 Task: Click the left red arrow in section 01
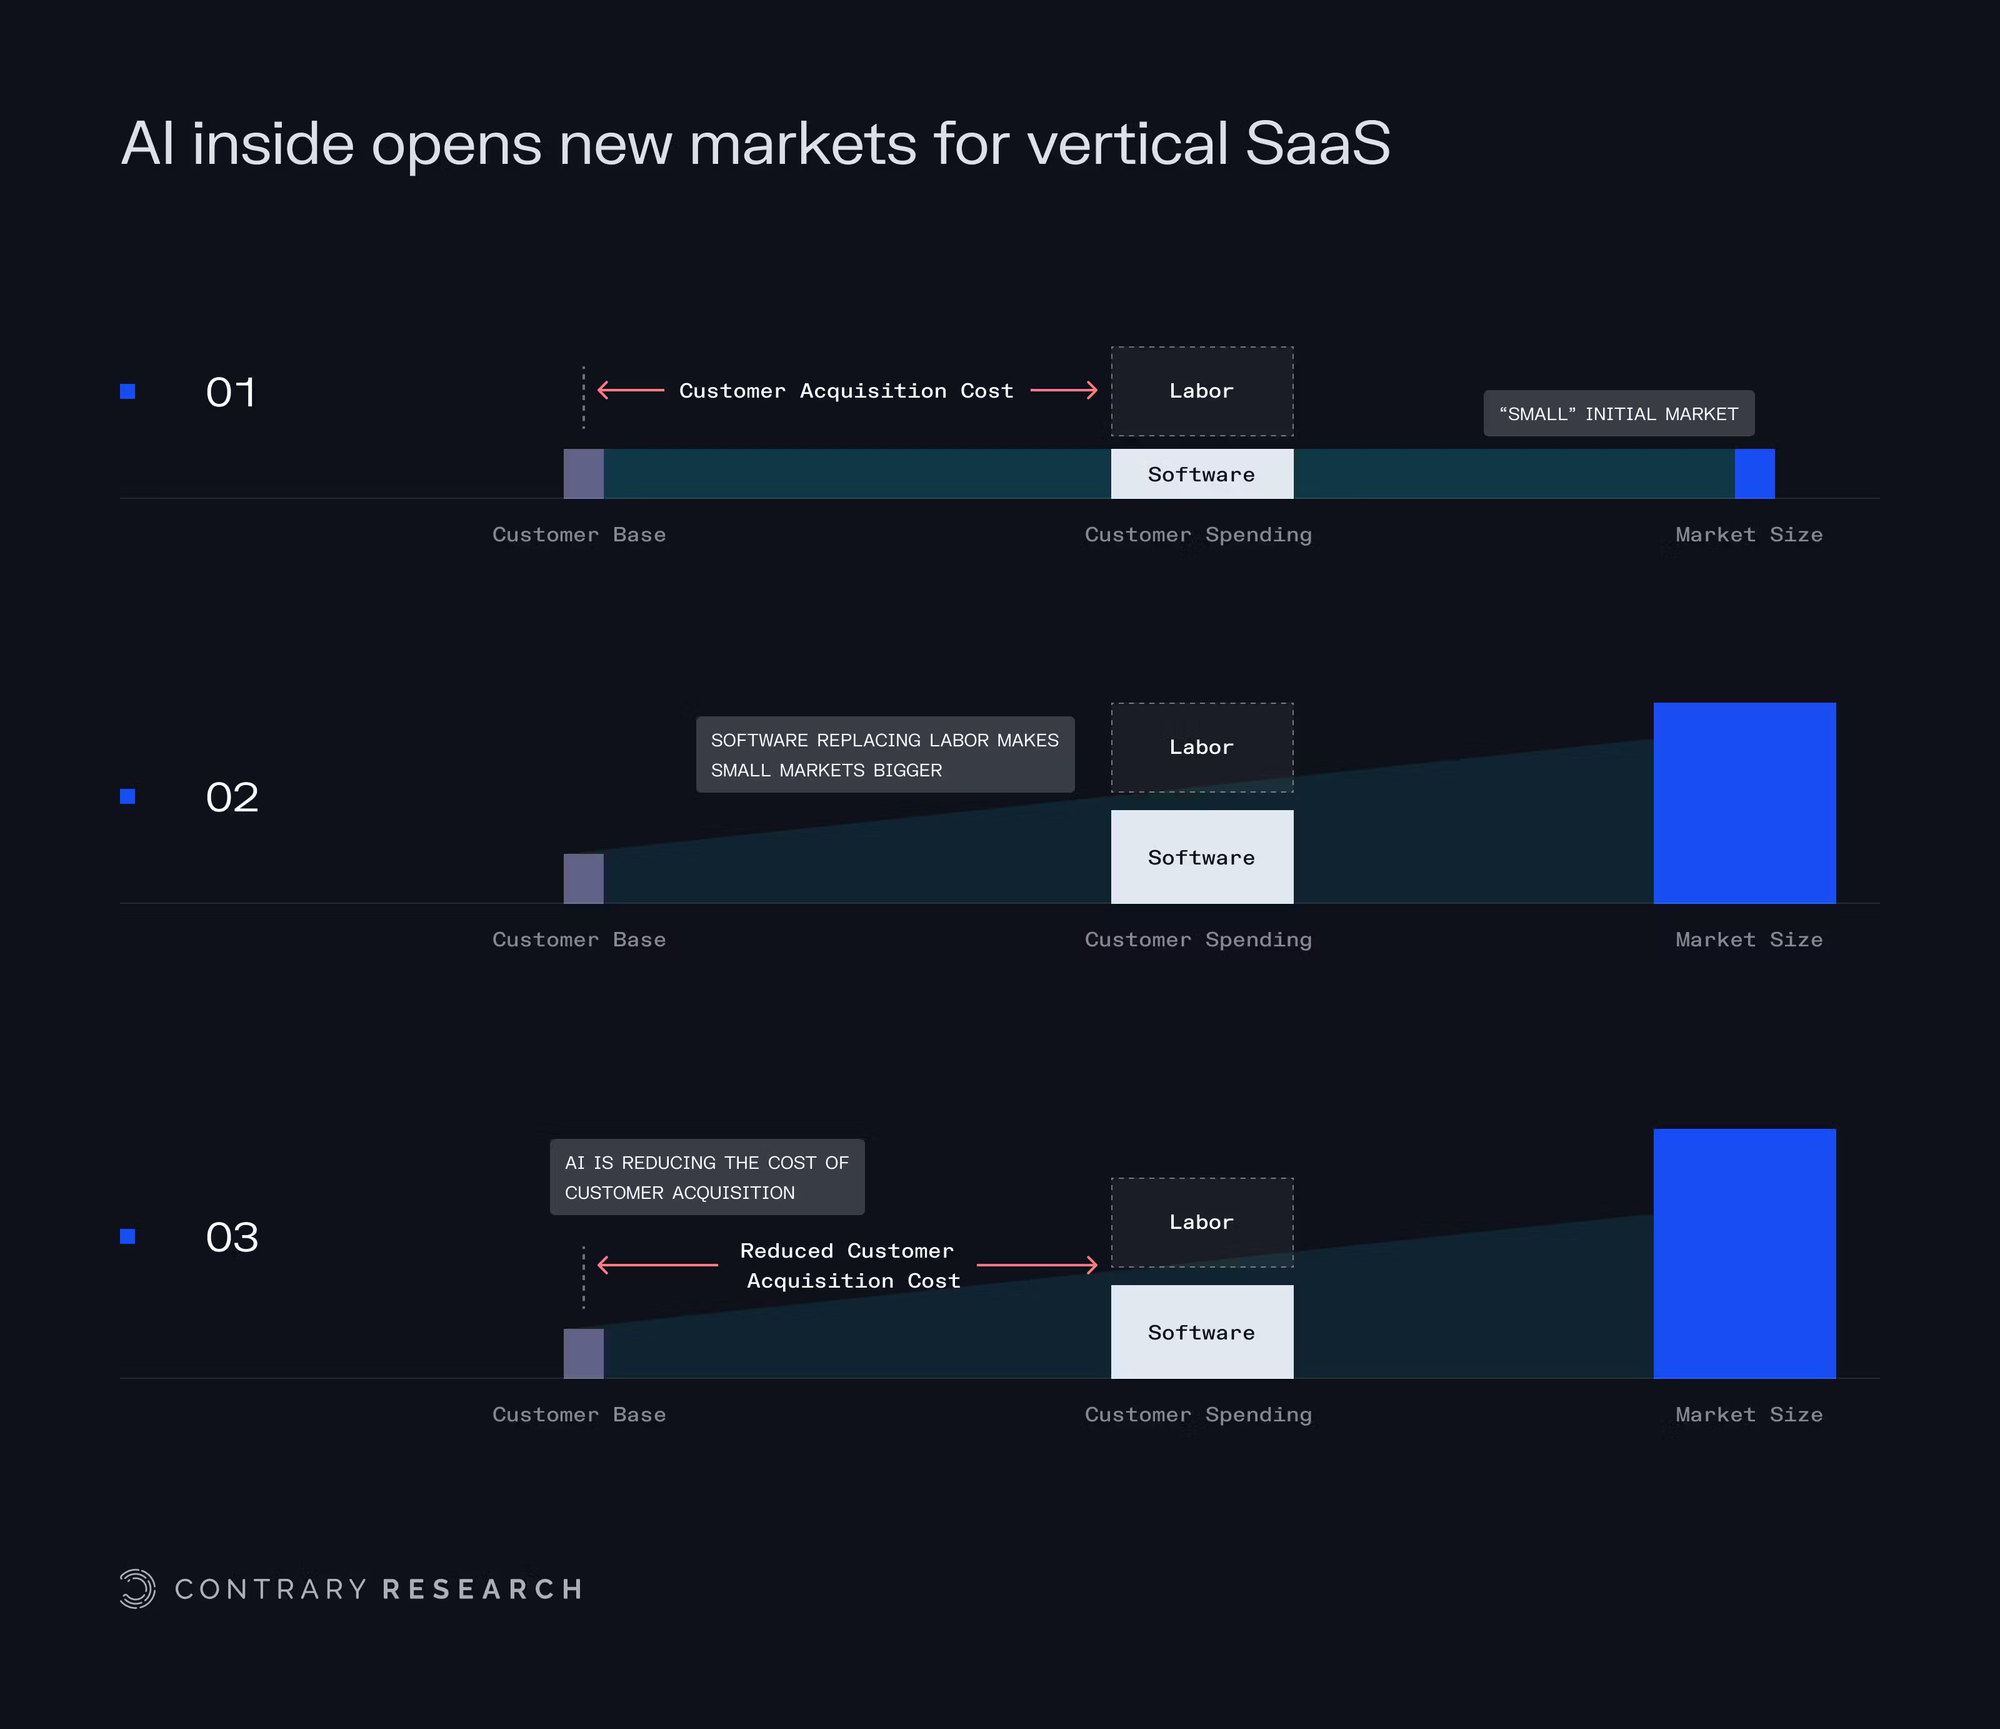point(631,390)
